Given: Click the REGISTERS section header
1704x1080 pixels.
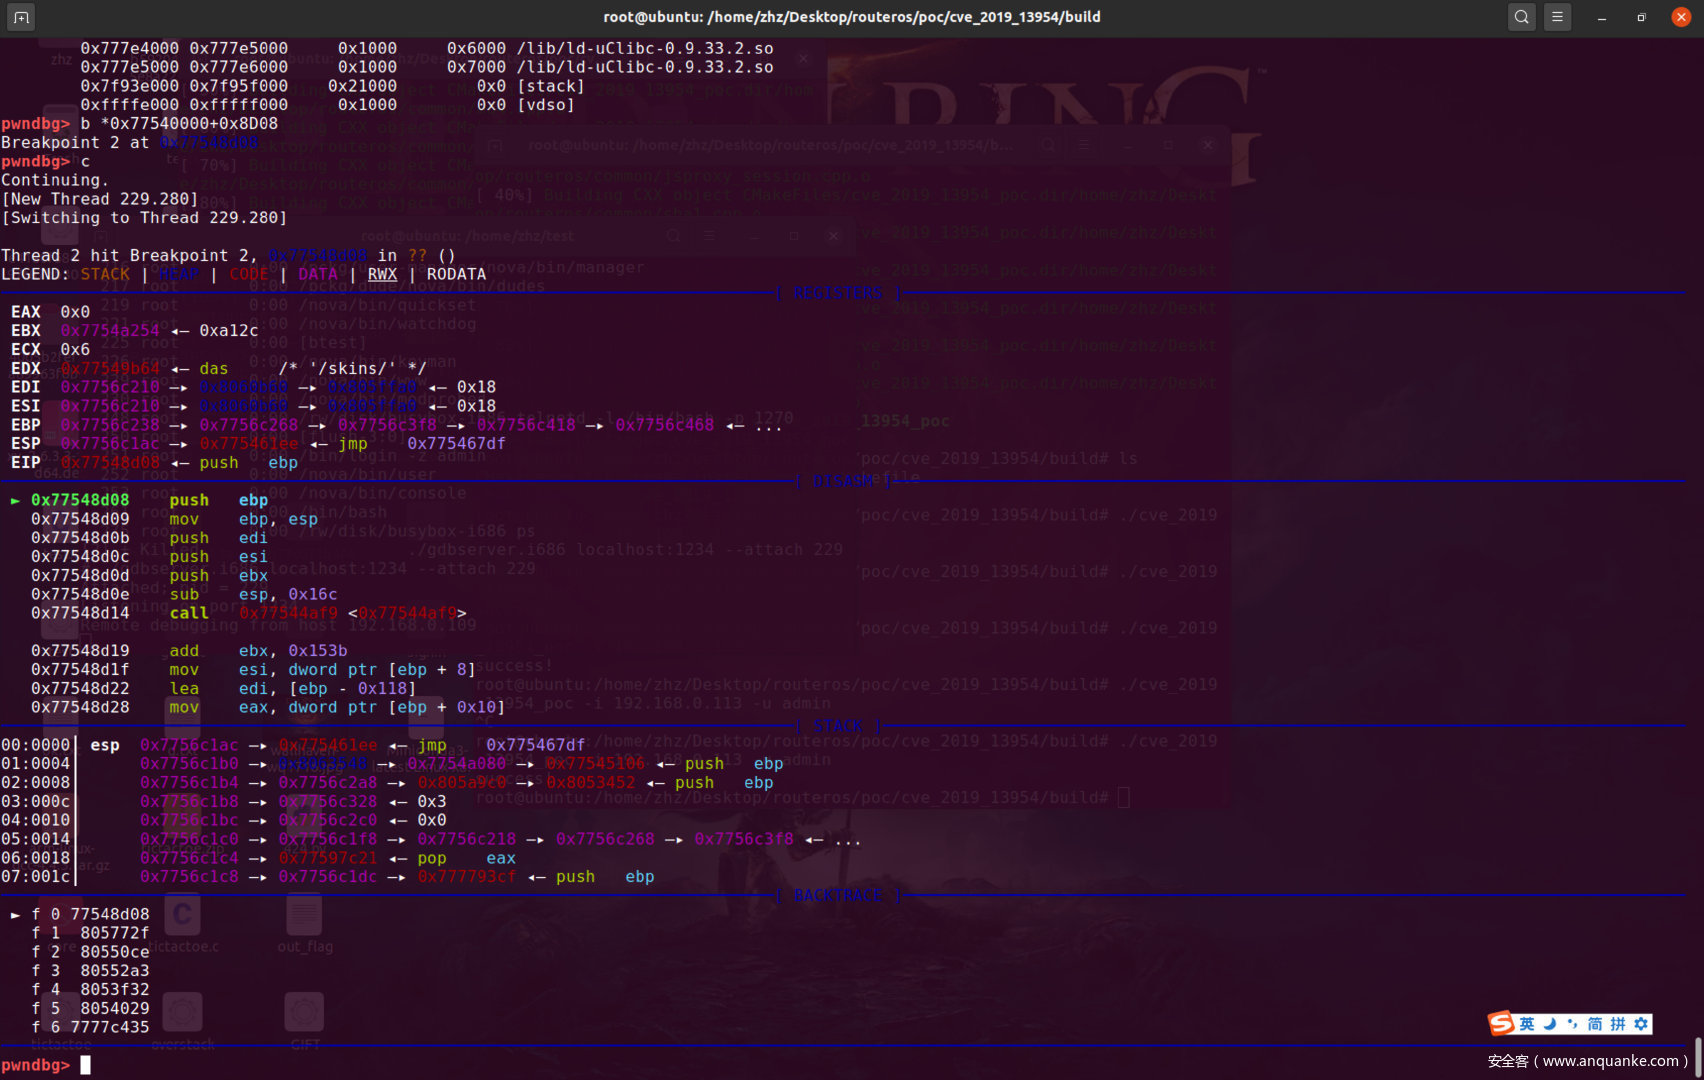Looking at the screenshot, I should tap(839, 293).
